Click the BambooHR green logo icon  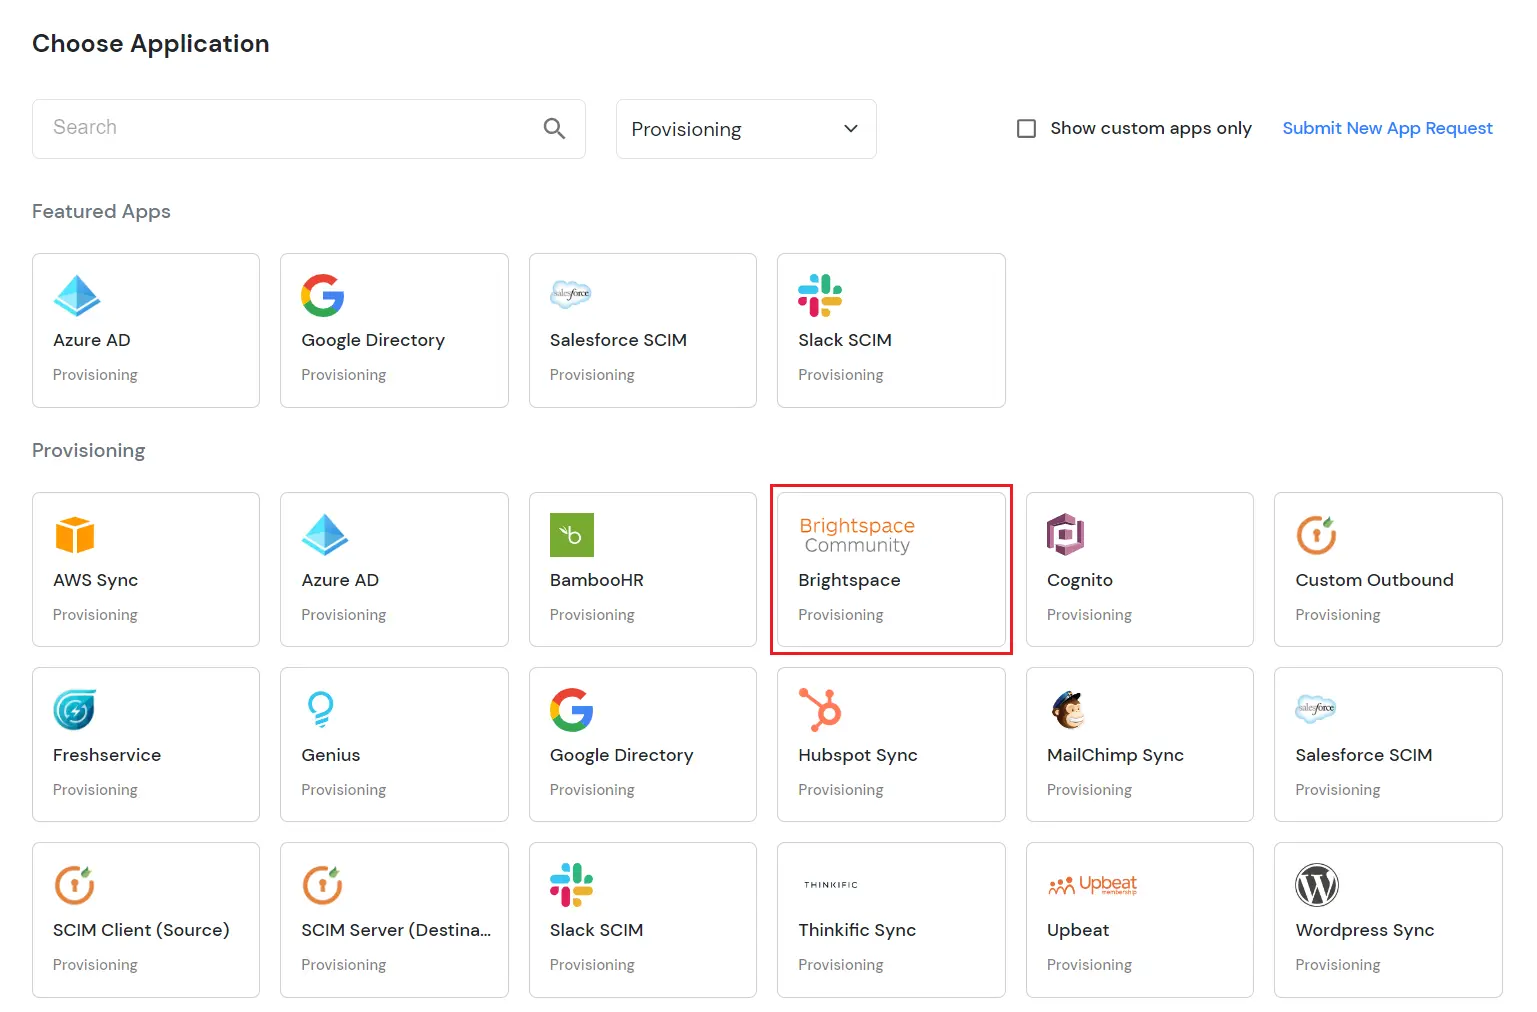[x=572, y=535]
